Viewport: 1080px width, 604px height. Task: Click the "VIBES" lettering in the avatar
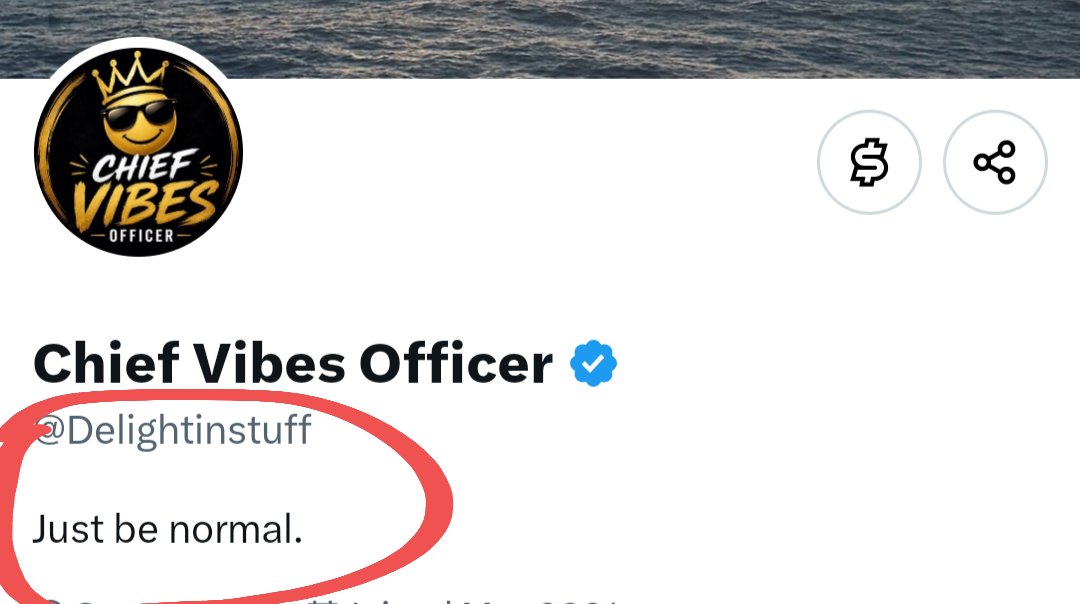tap(146, 205)
